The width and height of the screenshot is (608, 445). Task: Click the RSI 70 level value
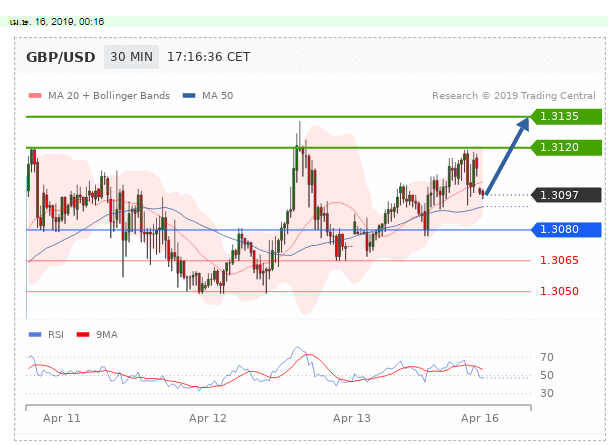[547, 357]
